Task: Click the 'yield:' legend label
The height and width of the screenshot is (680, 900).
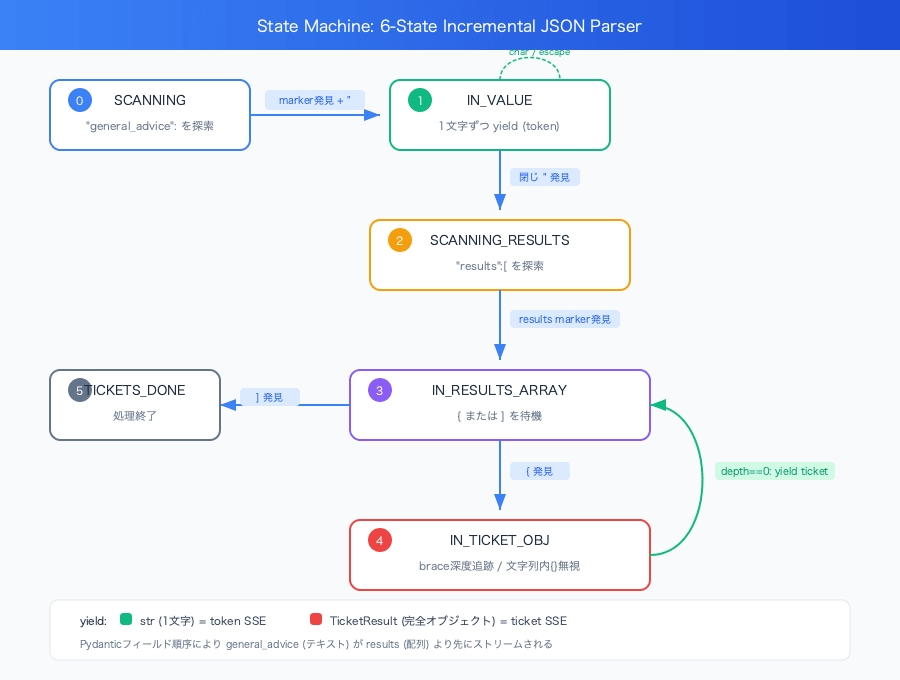Action: click(x=93, y=621)
